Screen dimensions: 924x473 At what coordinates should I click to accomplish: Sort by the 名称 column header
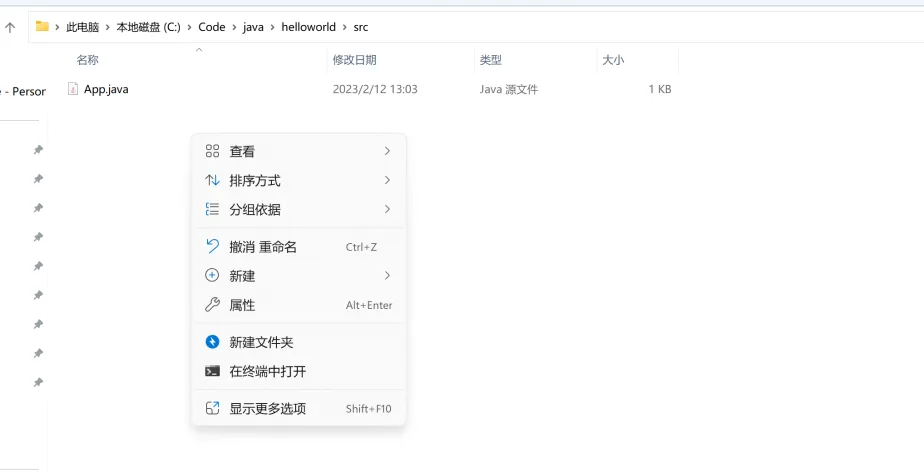point(87,60)
